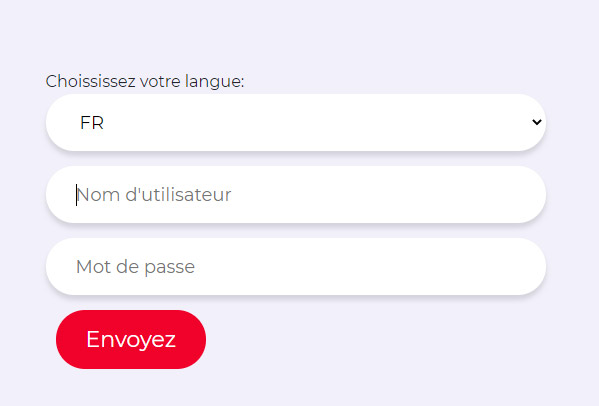Select the FR value text in language selector
Image resolution: width=599 pixels, height=406 pixels.
coord(92,123)
